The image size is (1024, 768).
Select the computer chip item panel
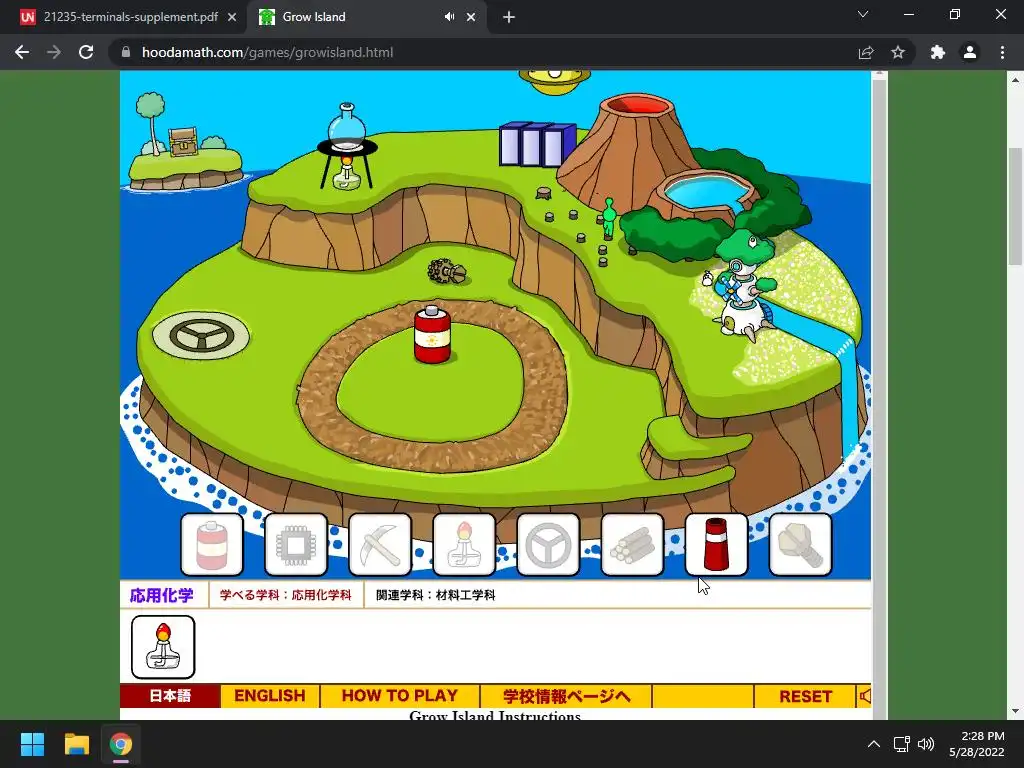click(x=296, y=545)
